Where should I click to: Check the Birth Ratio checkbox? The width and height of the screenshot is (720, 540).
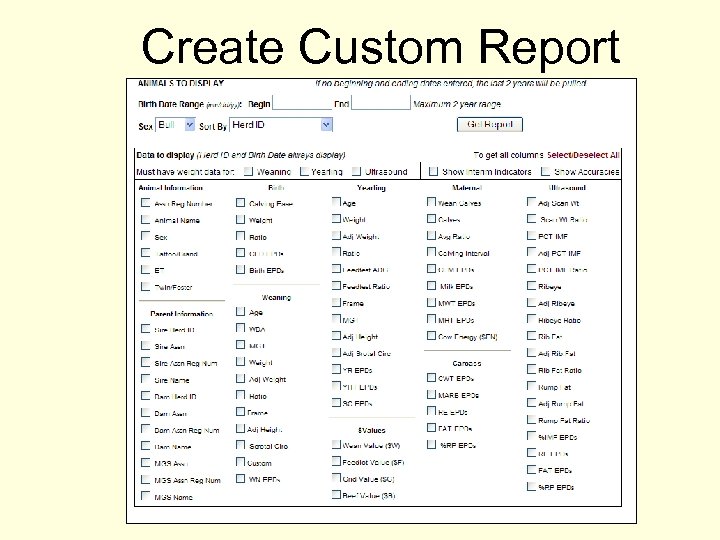click(240, 236)
